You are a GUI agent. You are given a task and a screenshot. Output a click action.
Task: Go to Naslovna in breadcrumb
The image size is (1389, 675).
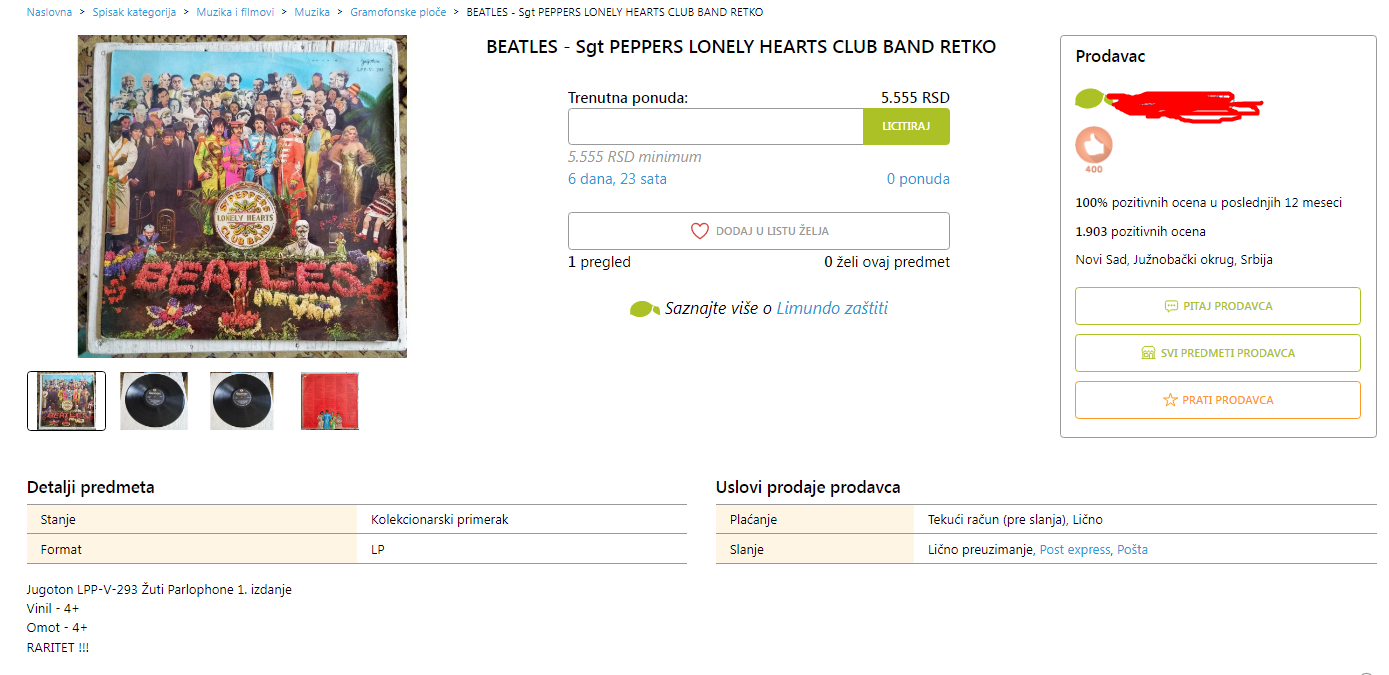tap(49, 12)
